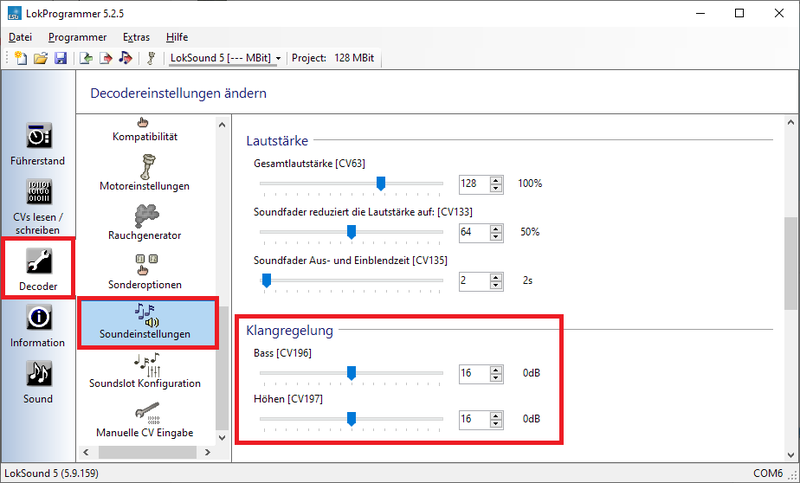
Task: Select Kompatibilität in the settings list
Action: 145,130
